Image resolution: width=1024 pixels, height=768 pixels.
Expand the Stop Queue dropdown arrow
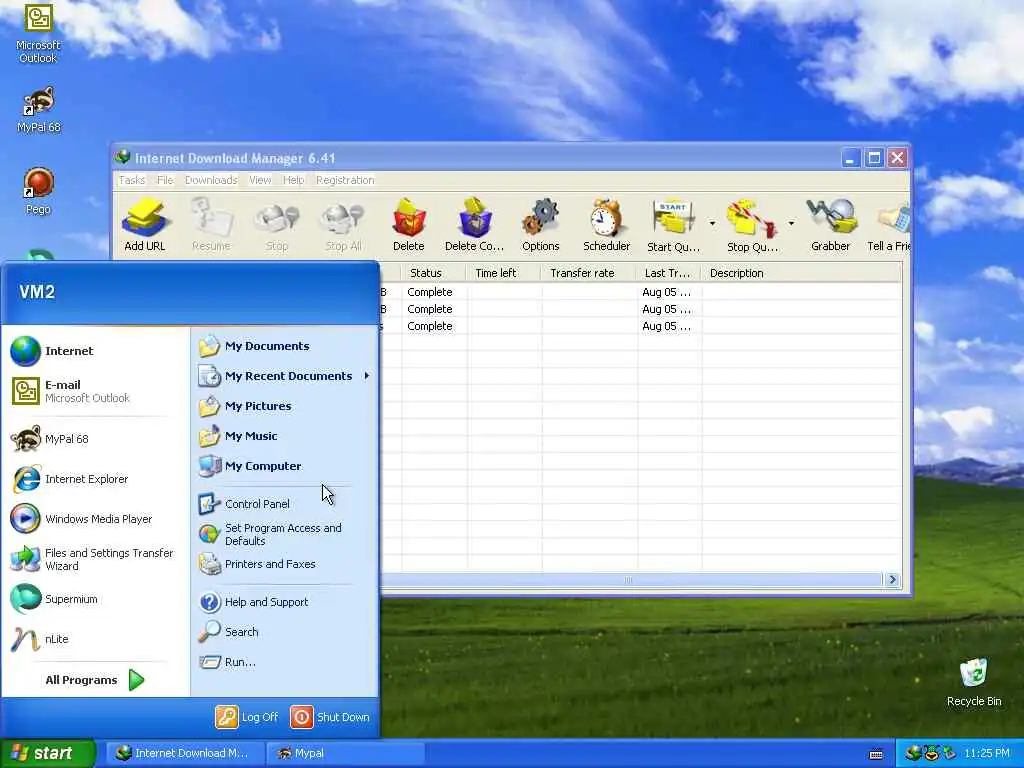[x=791, y=223]
